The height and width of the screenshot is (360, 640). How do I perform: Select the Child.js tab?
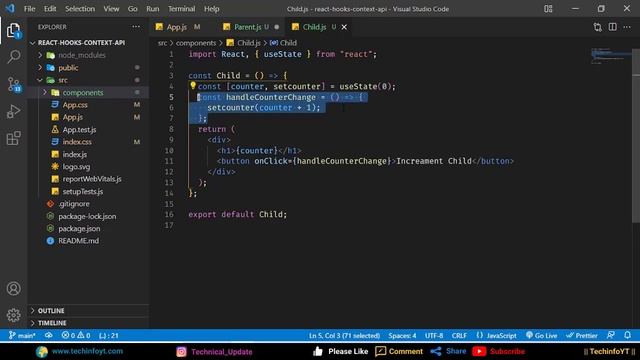point(314,27)
